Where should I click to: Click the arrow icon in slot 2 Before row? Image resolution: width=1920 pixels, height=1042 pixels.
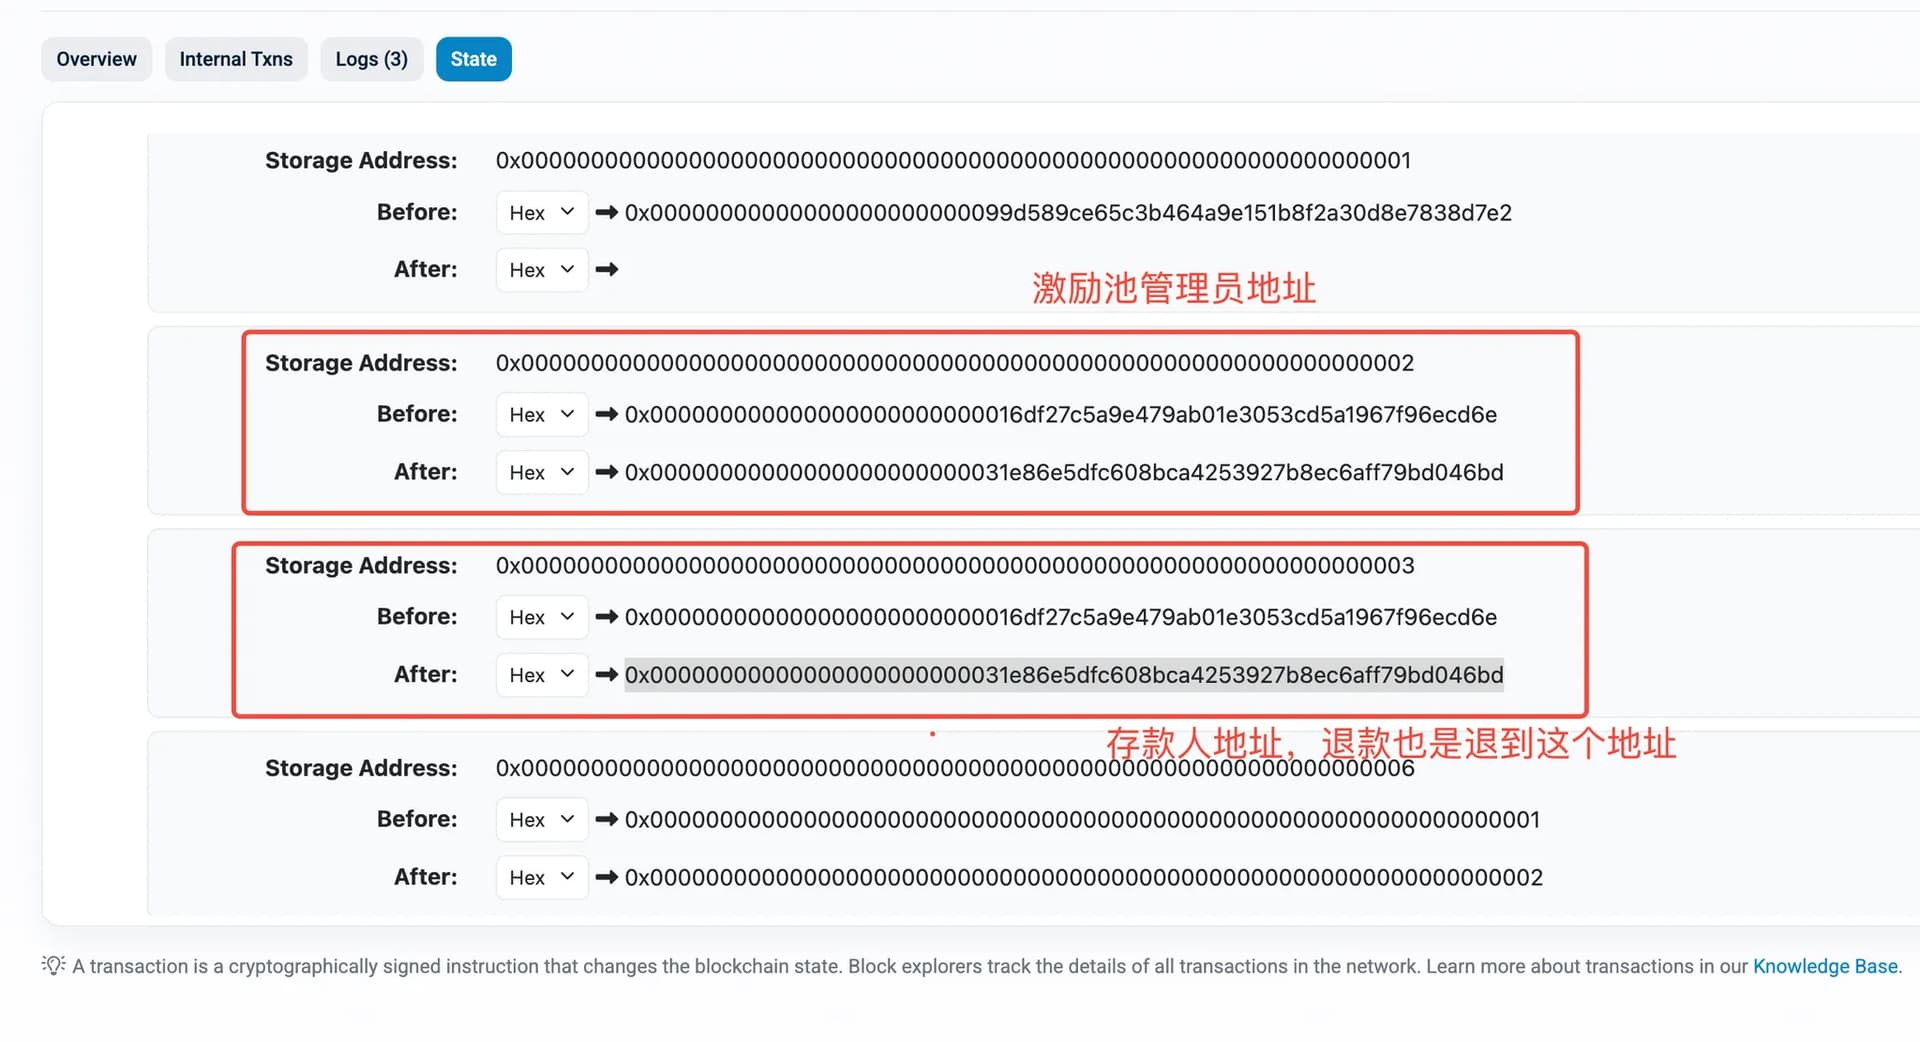tap(606, 414)
